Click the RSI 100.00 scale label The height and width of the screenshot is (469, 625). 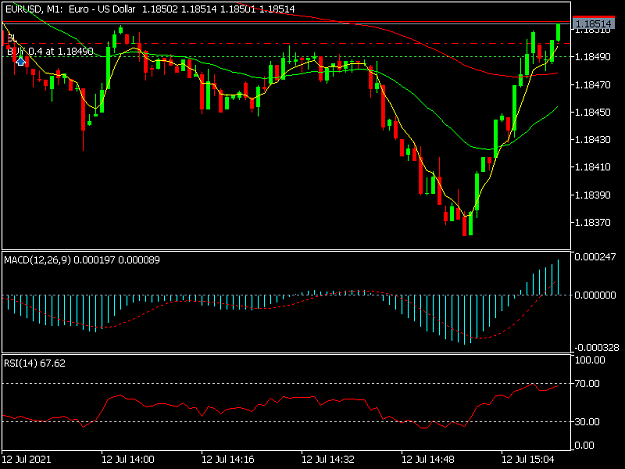tap(590, 360)
